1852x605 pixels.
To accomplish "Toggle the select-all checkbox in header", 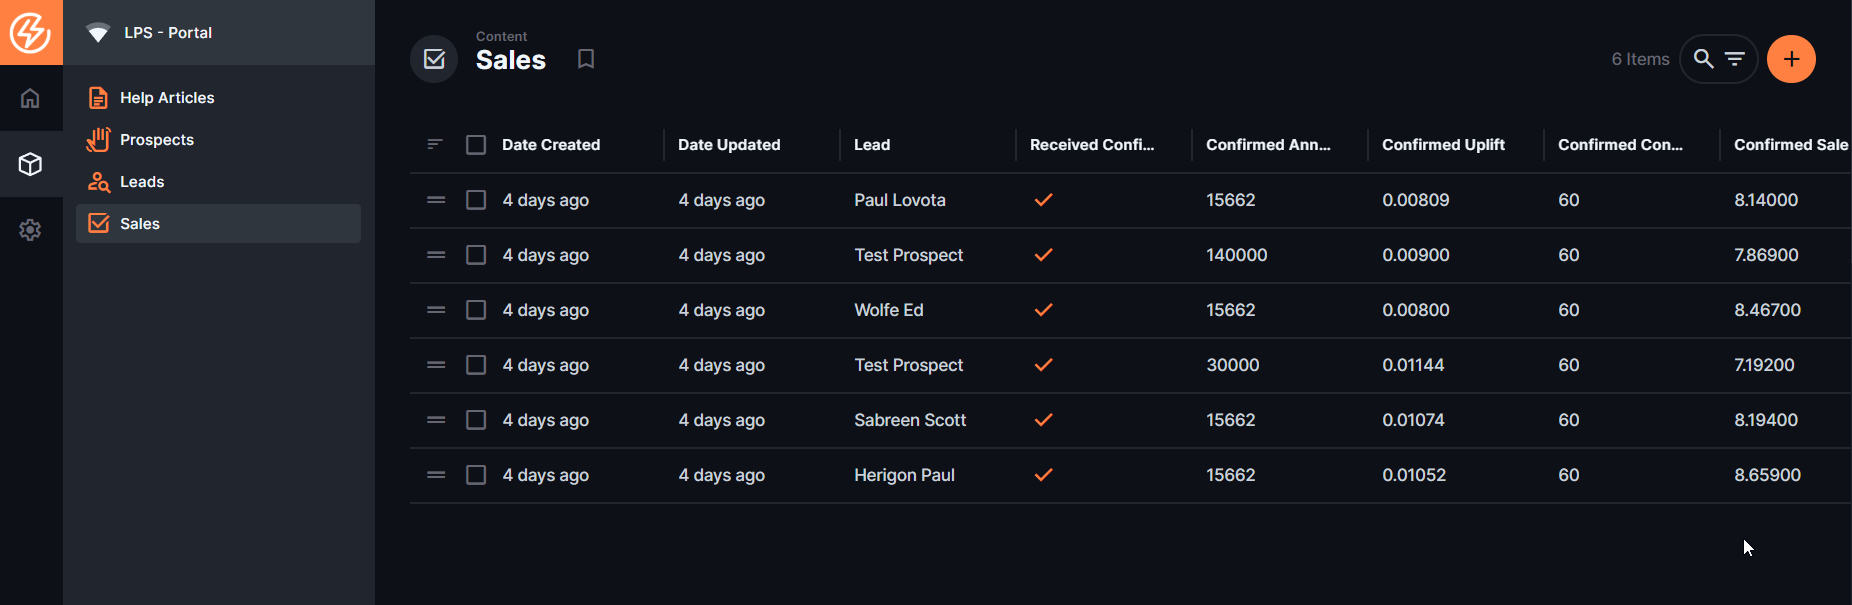I will coord(476,145).
